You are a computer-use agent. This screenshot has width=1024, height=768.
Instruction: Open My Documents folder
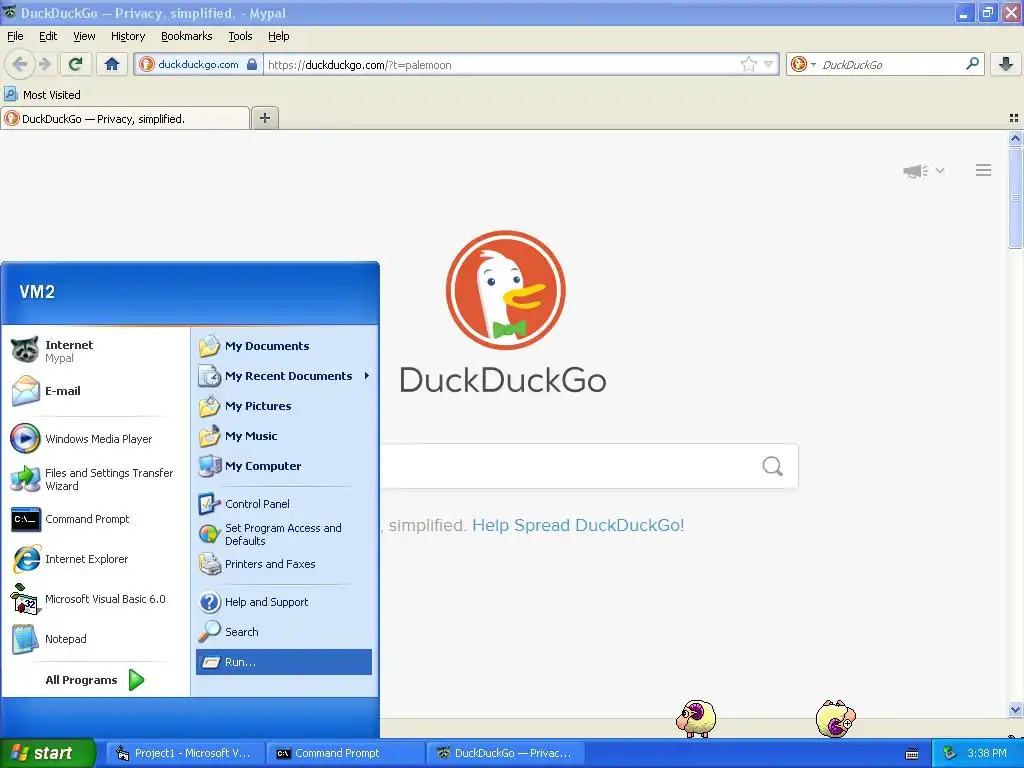284,345
